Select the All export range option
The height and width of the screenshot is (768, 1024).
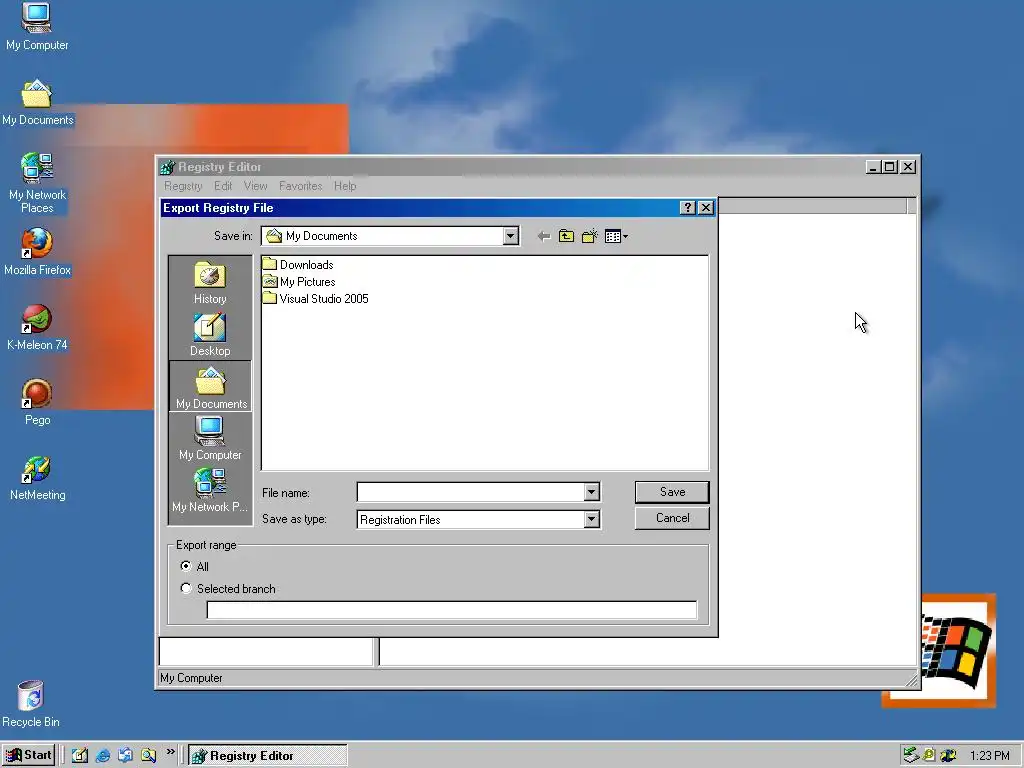[x=186, y=566]
